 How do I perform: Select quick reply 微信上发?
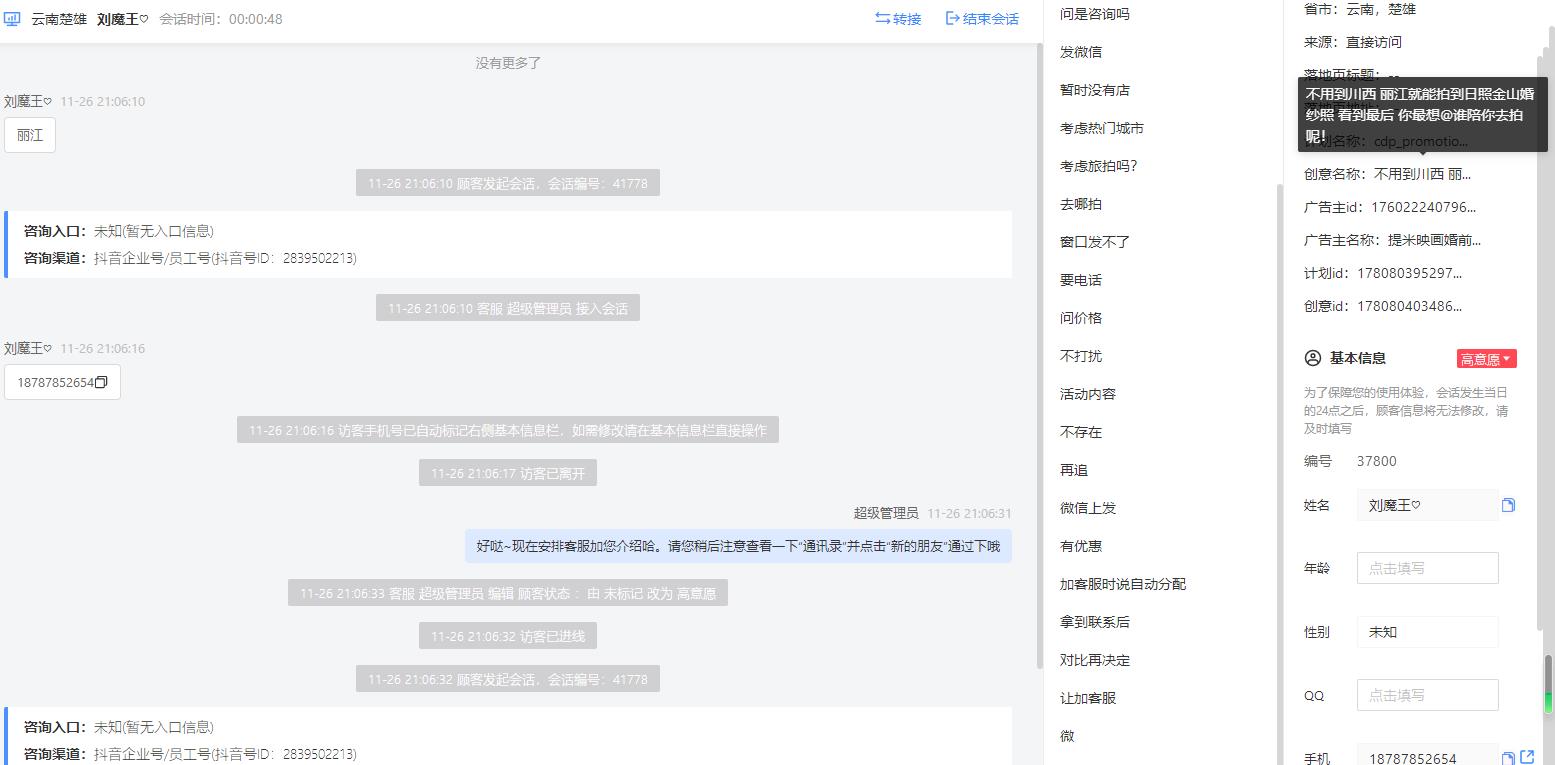tap(1088, 508)
